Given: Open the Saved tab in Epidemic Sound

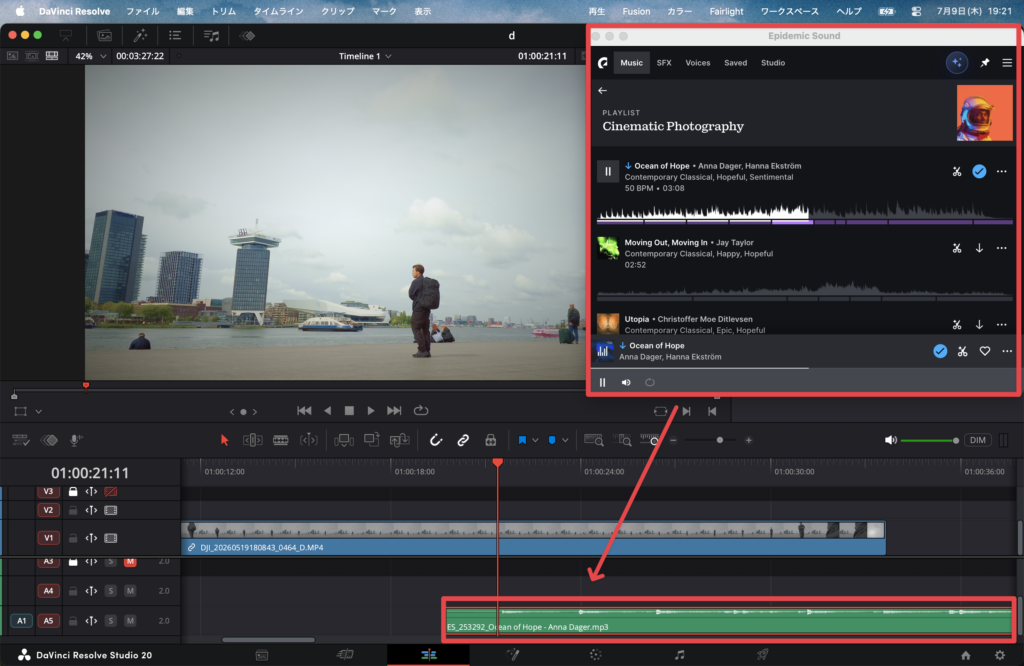Looking at the screenshot, I should (x=735, y=63).
